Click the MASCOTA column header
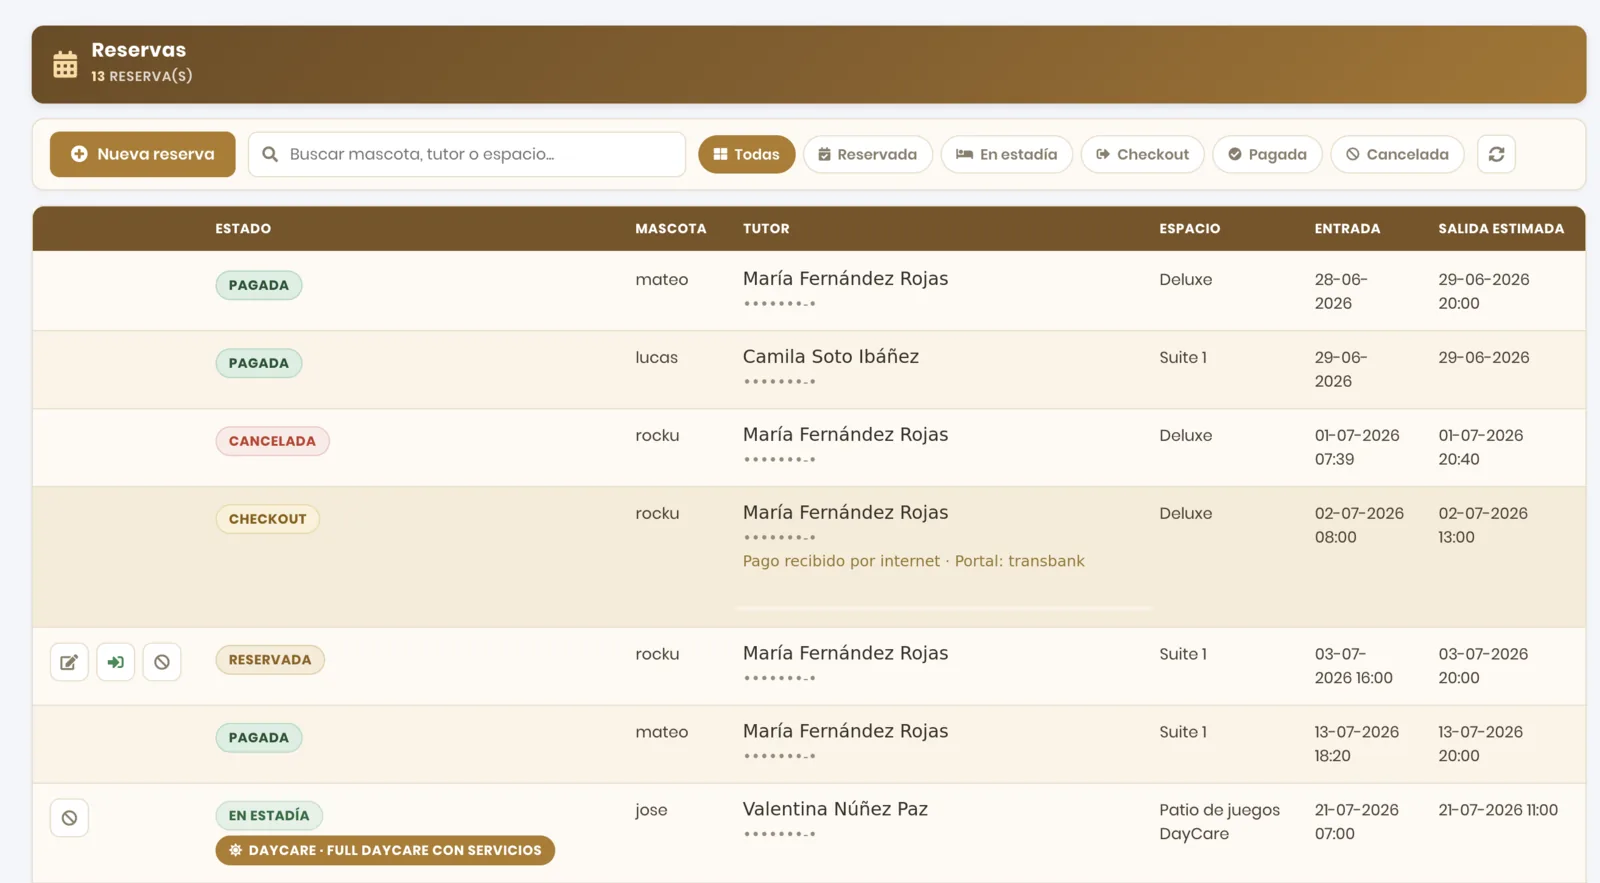Viewport: 1600px width, 883px height. point(671,229)
